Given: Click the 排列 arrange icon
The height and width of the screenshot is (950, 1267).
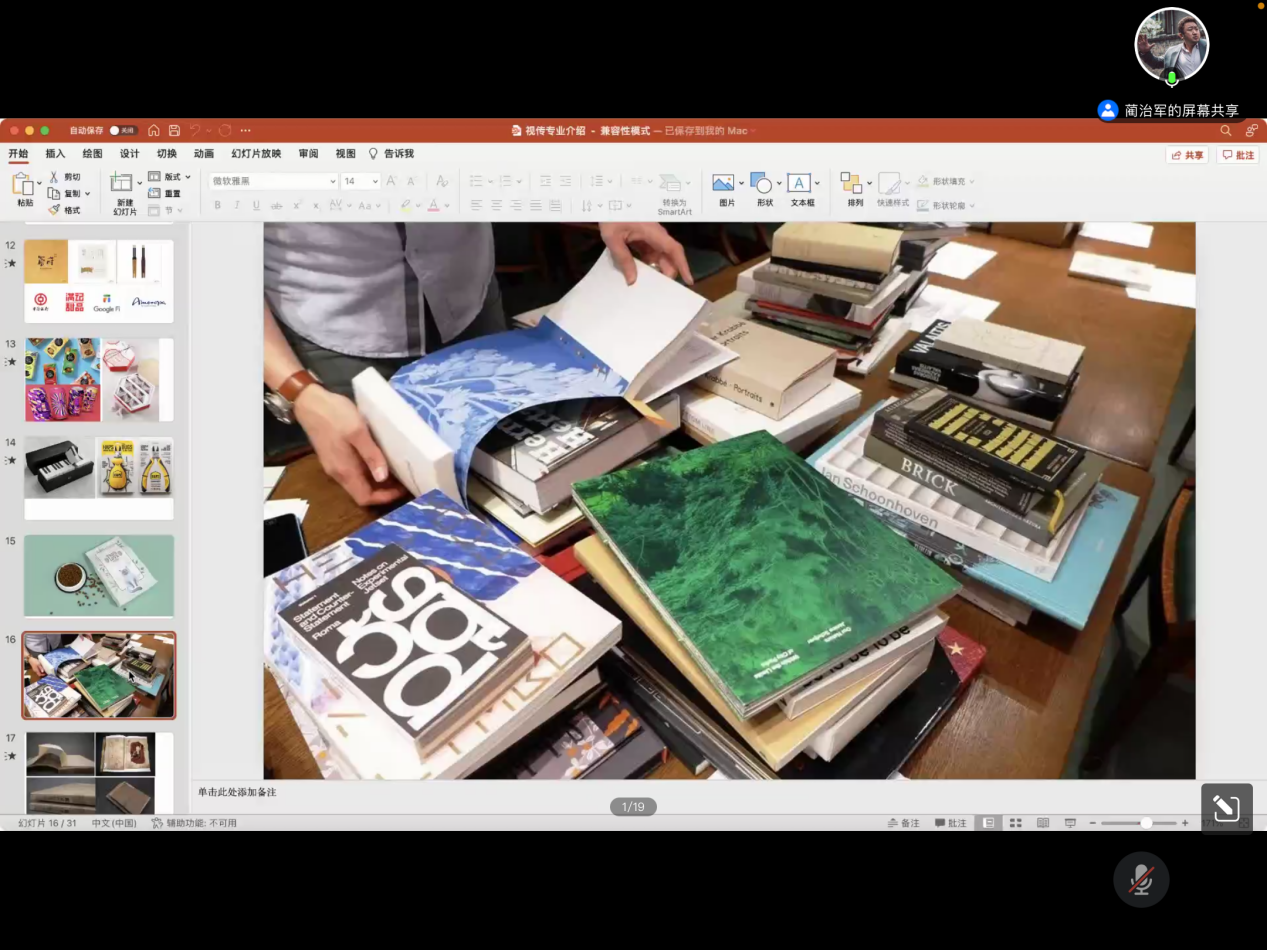Looking at the screenshot, I should coord(851,183).
